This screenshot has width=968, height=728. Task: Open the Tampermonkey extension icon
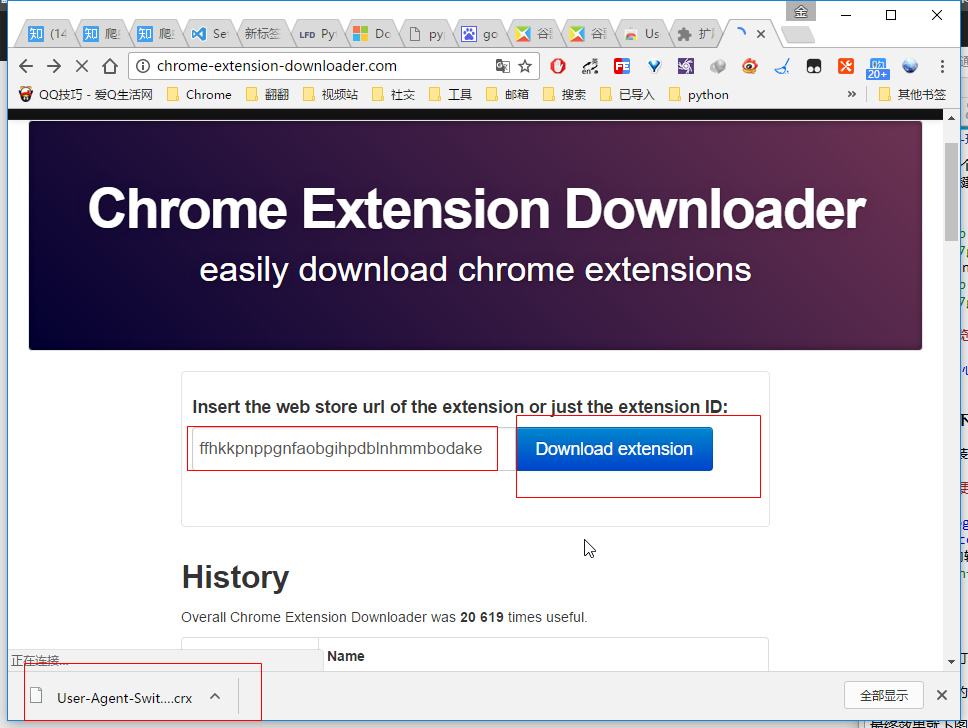coord(814,66)
